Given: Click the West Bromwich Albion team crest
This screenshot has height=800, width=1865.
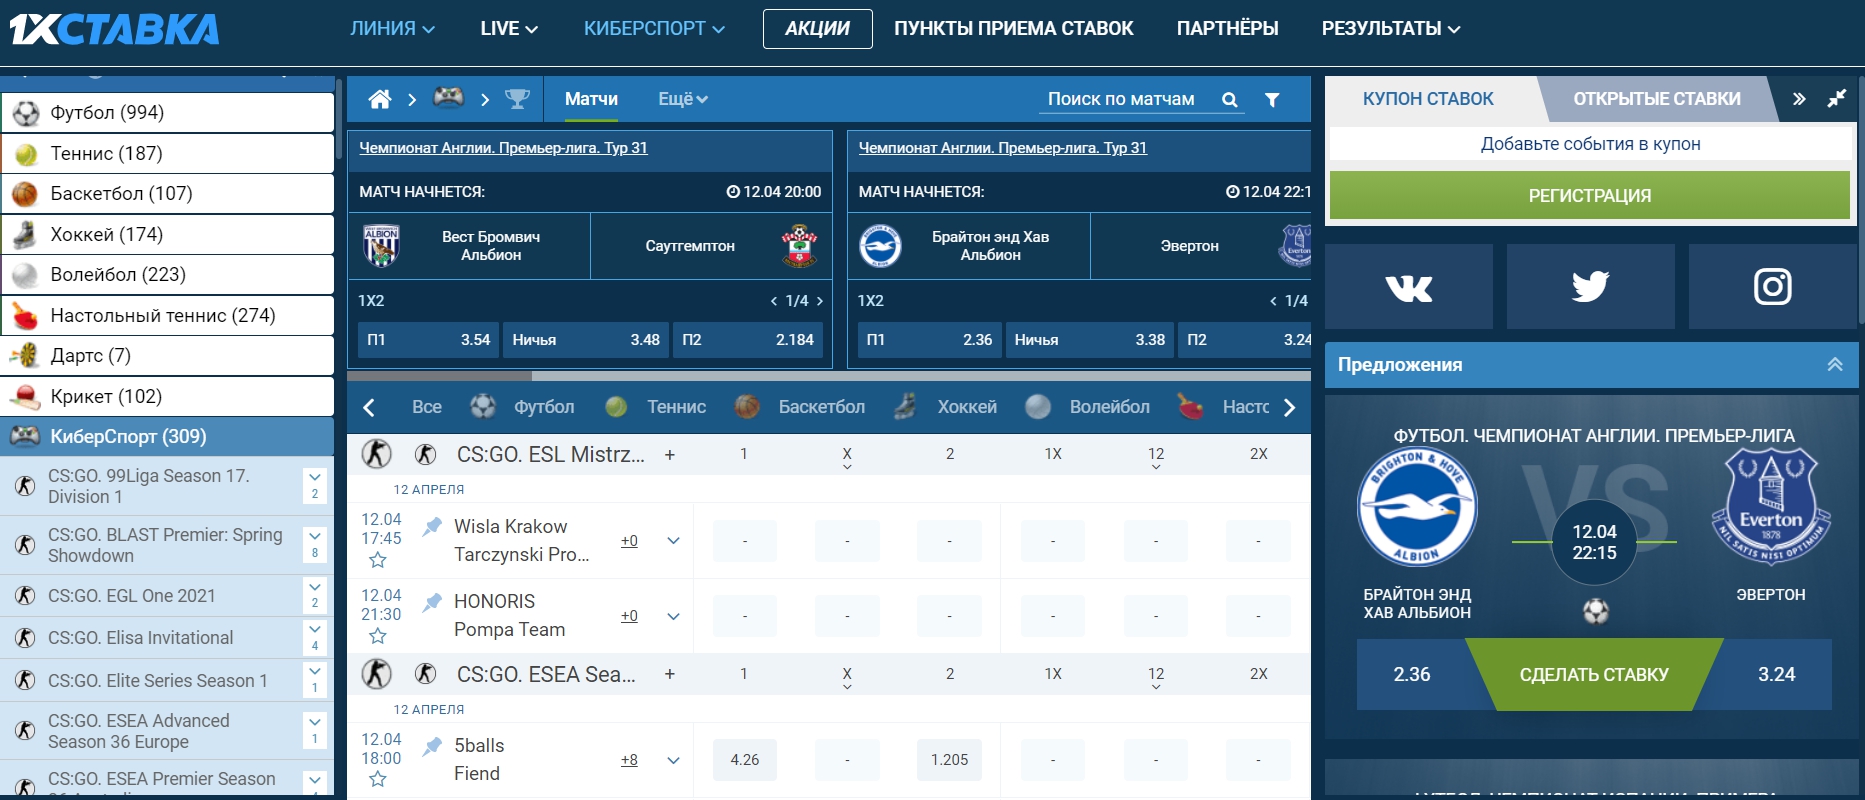Looking at the screenshot, I should coord(381,246).
